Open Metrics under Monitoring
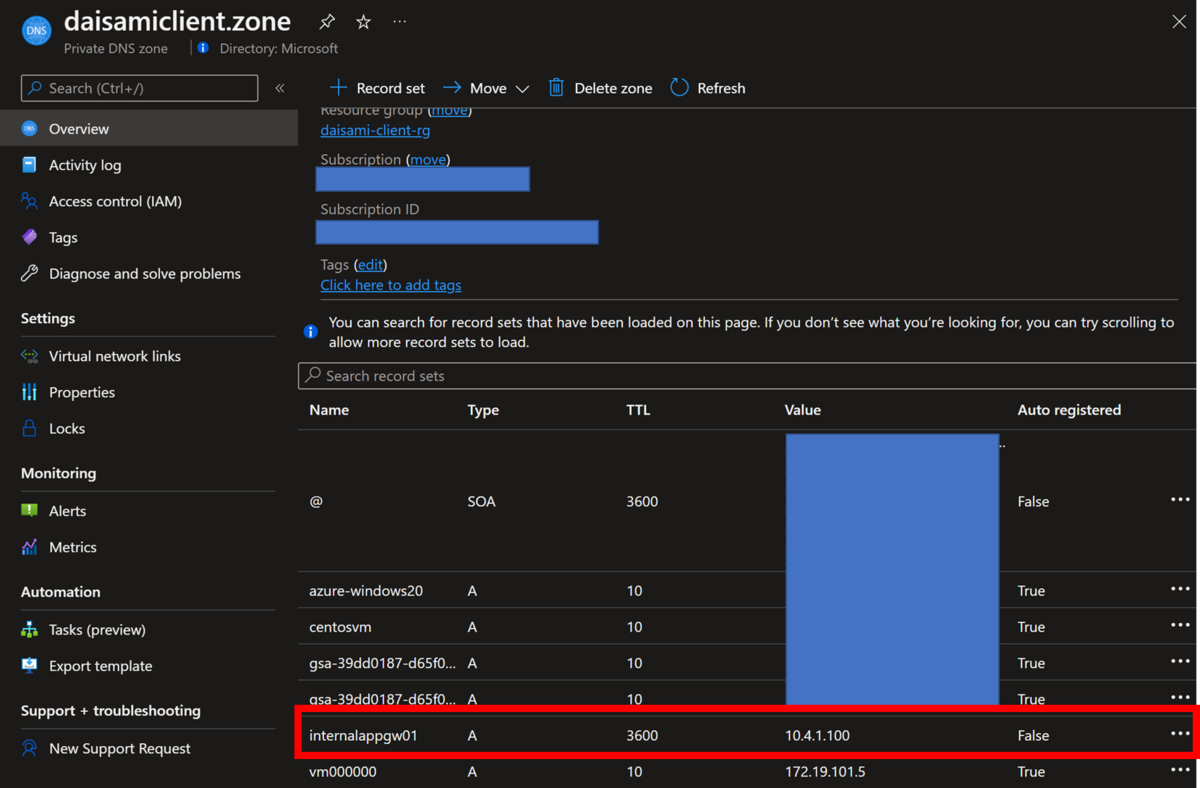 (x=73, y=547)
